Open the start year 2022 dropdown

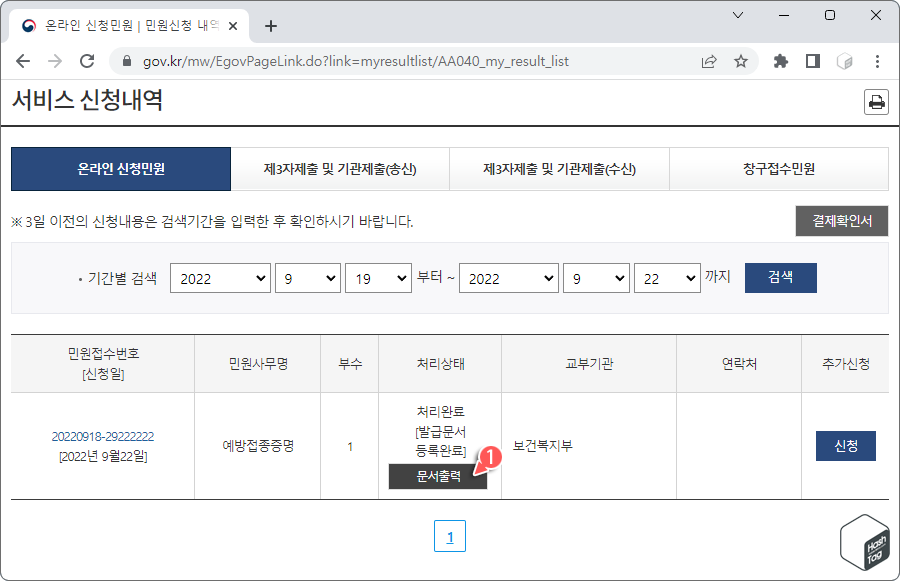[x=220, y=278]
